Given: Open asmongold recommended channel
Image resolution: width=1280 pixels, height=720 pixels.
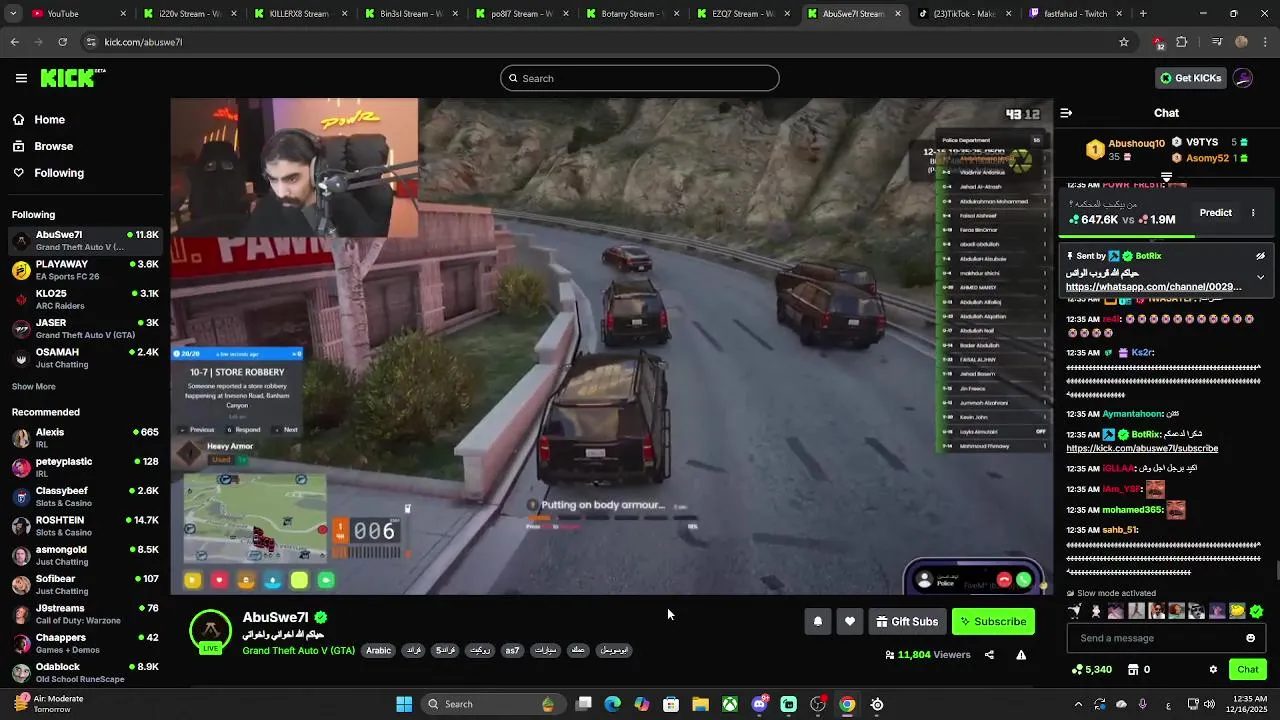Looking at the screenshot, I should 84,555.
